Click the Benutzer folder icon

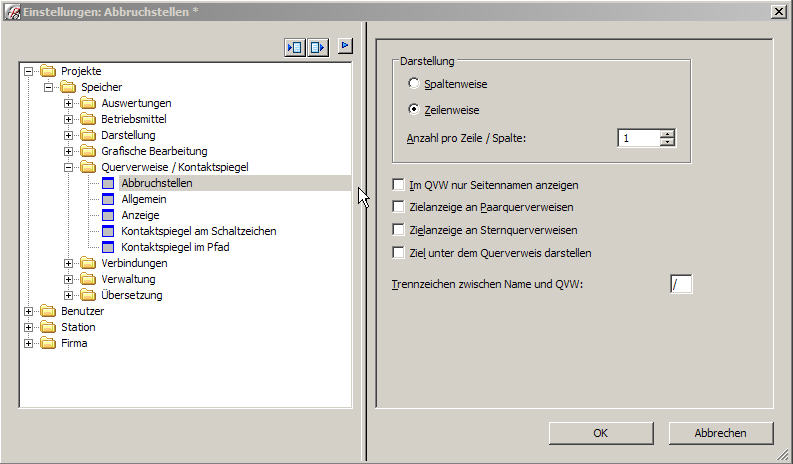(49, 311)
